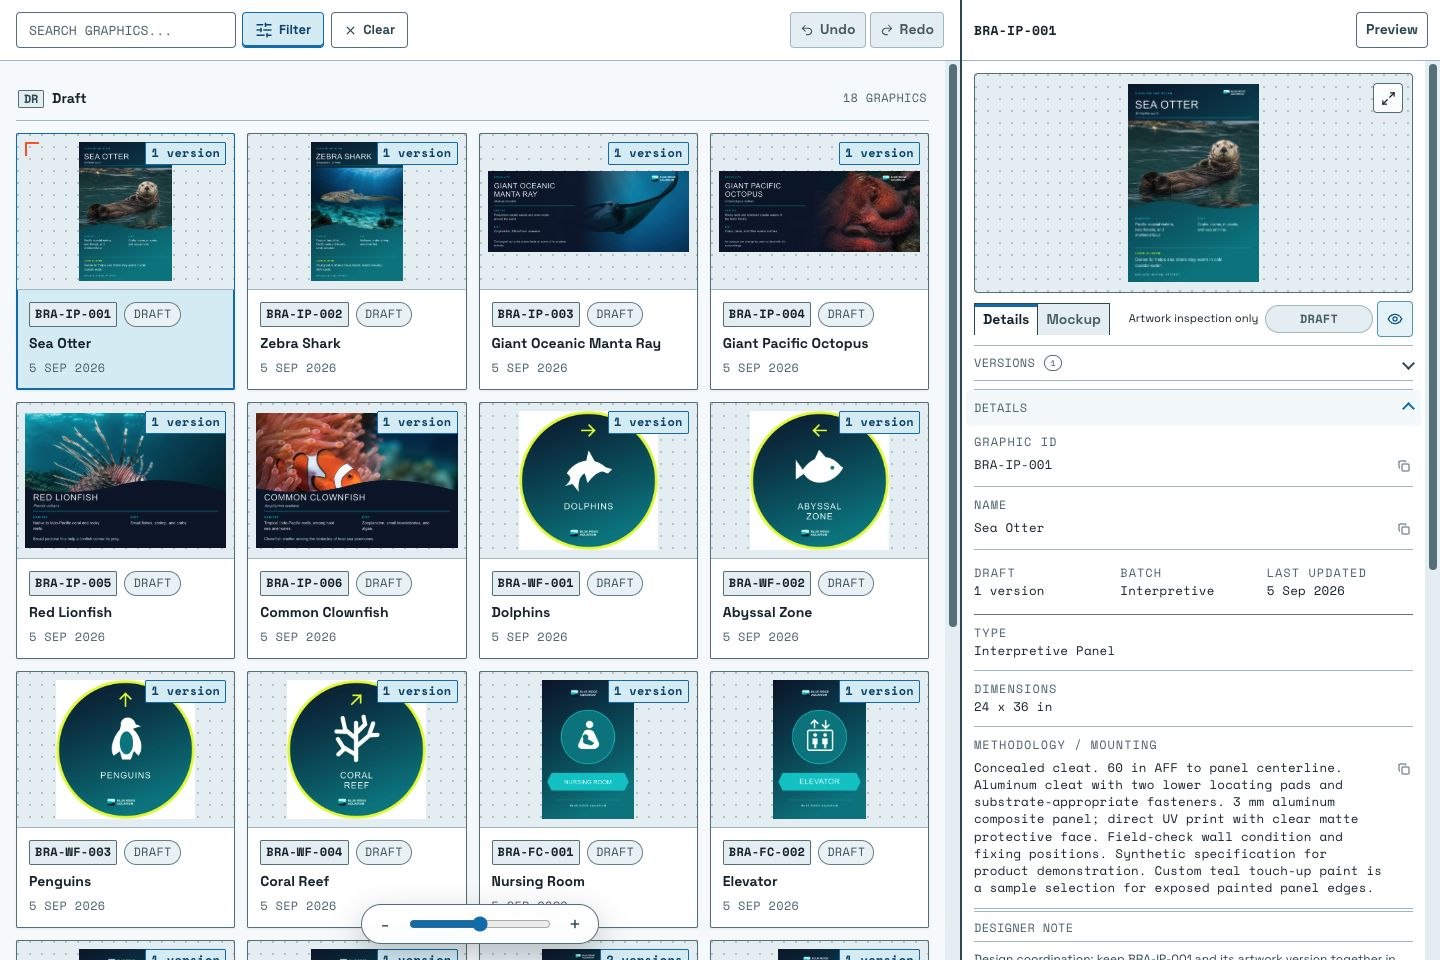Viewport: 1440px width, 960px height.
Task: Open the Filter options
Action: coord(283,30)
